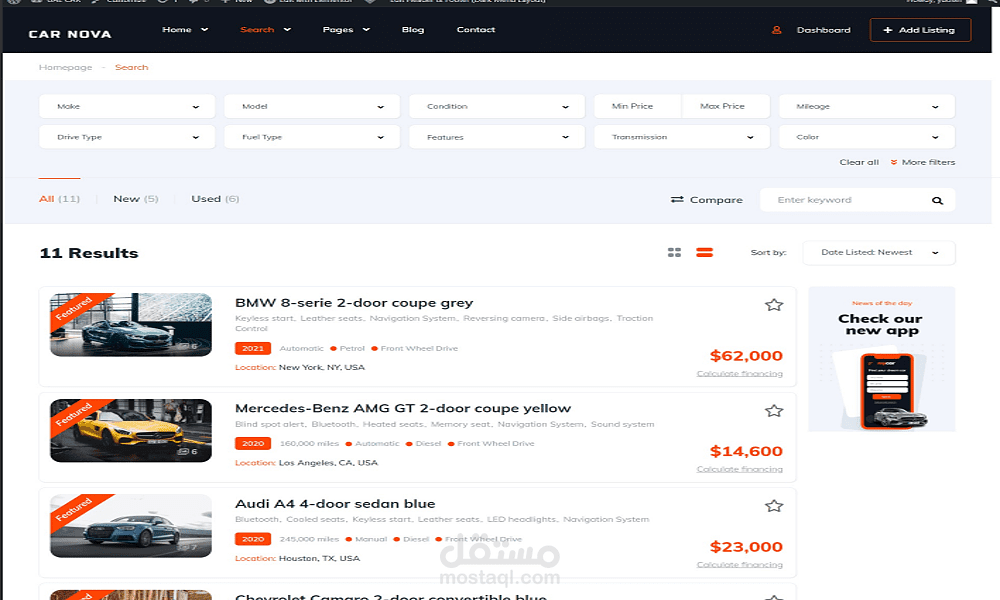
Task: Click the user account icon
Action: click(776, 30)
